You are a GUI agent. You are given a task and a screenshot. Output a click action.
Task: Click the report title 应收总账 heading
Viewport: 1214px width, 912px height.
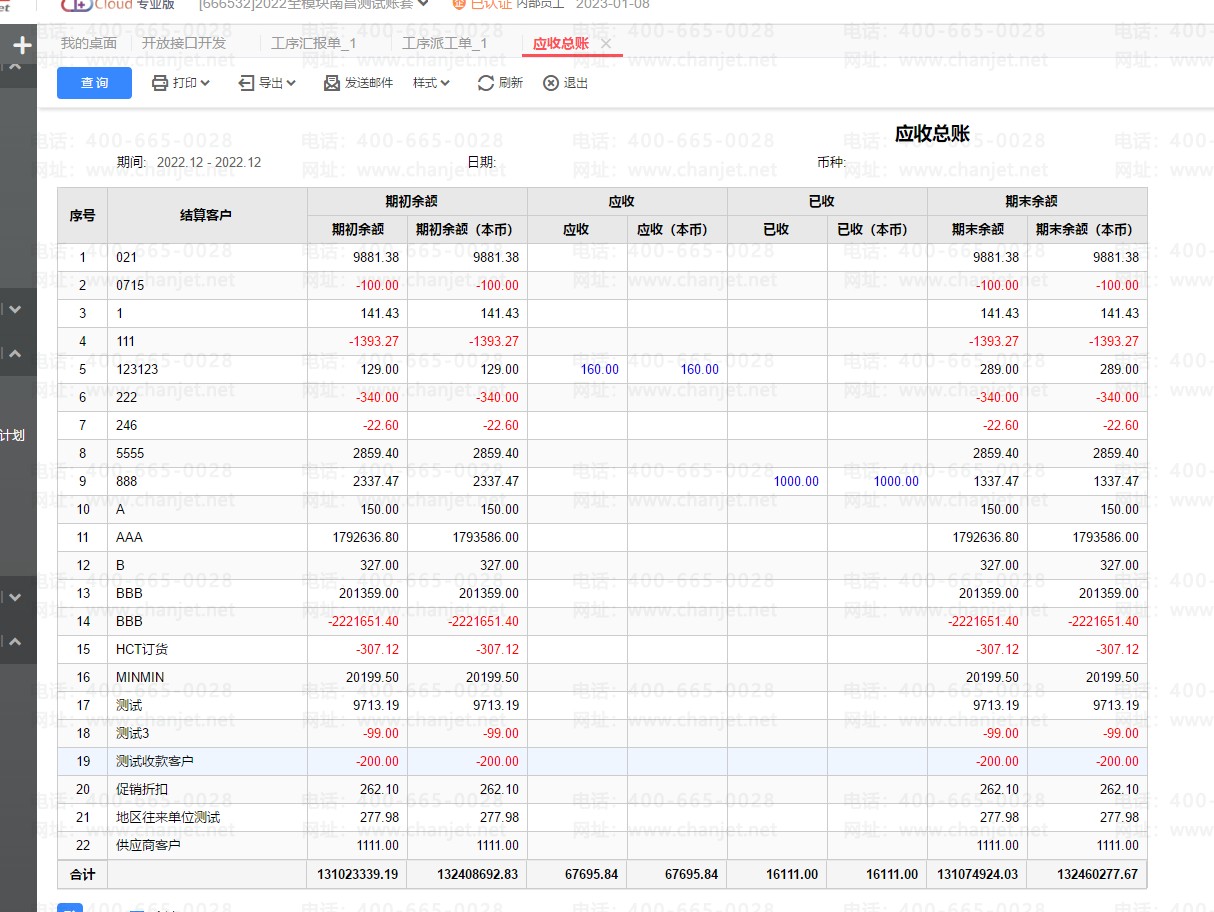[x=932, y=134]
